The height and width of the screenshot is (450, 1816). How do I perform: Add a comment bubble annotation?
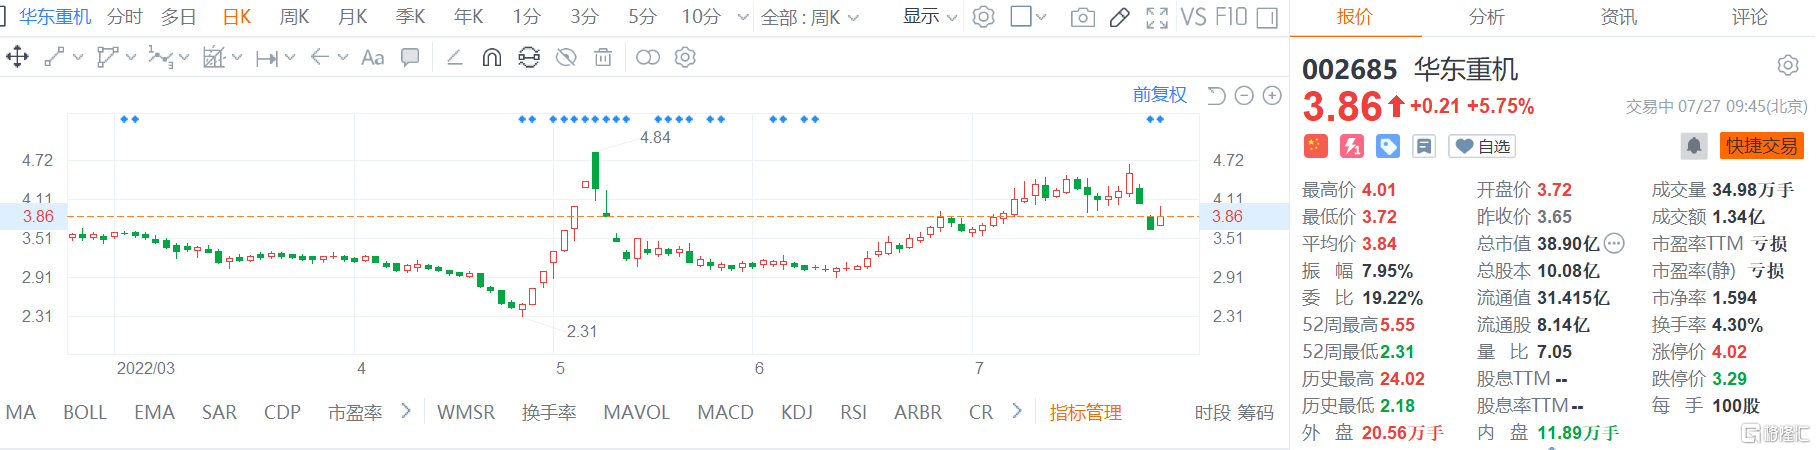click(x=410, y=57)
